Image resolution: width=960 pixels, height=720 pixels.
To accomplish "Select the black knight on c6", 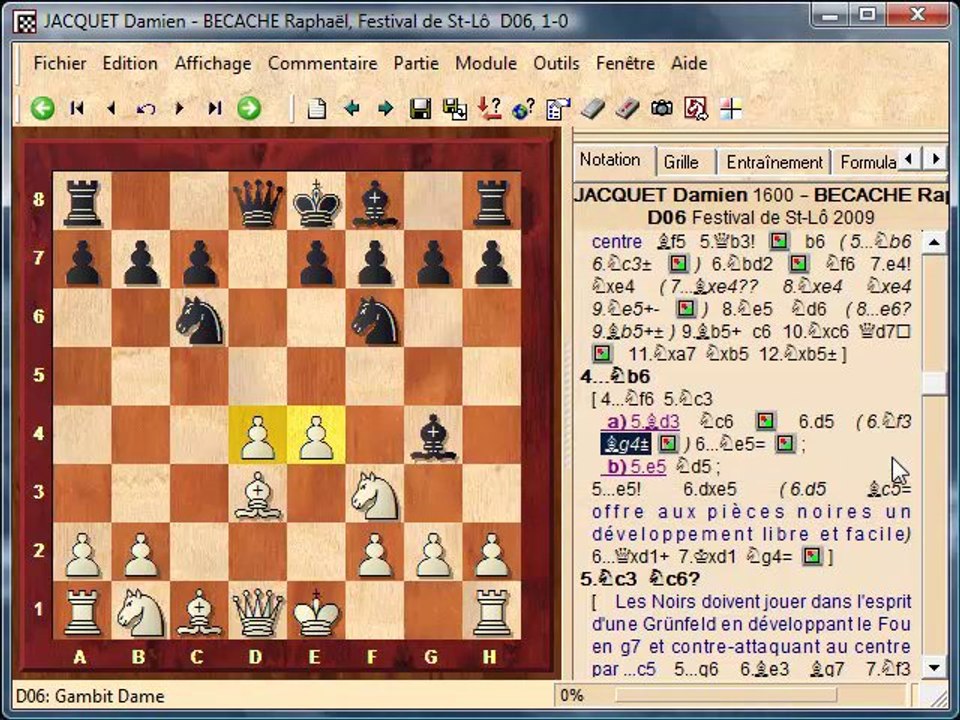I will pyautogui.click(x=199, y=318).
